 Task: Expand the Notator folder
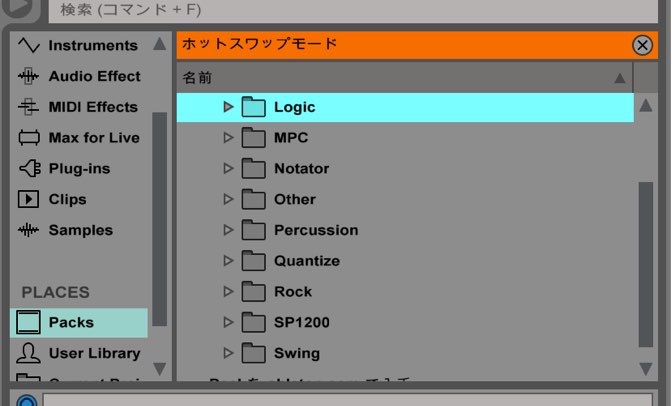click(x=228, y=168)
